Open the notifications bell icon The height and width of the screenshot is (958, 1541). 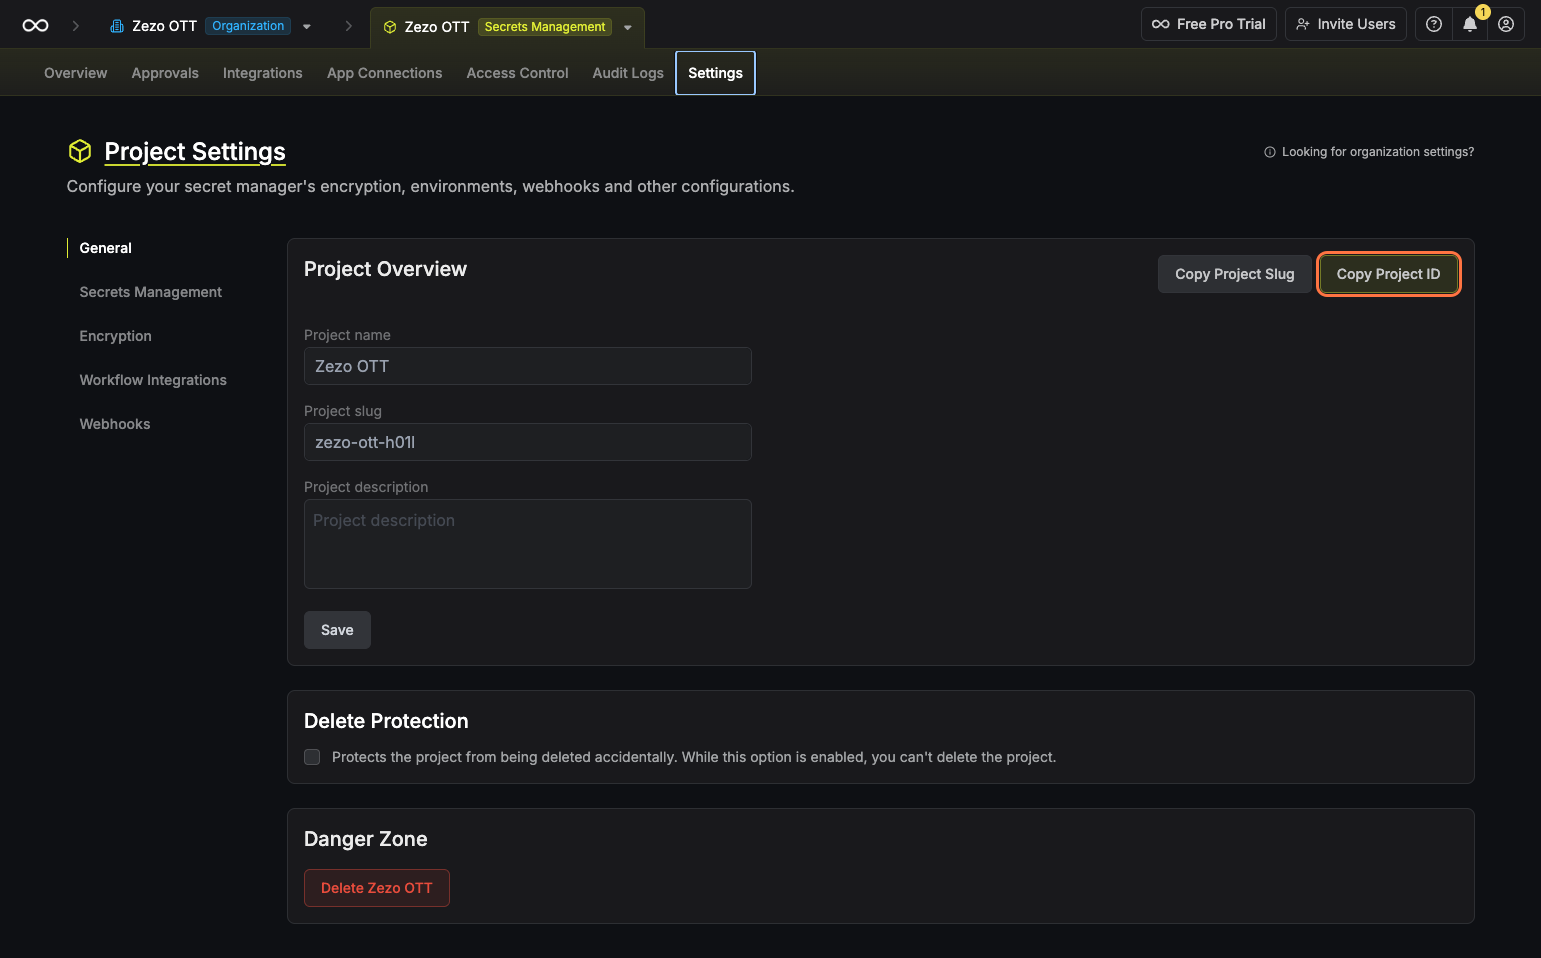tap(1469, 24)
